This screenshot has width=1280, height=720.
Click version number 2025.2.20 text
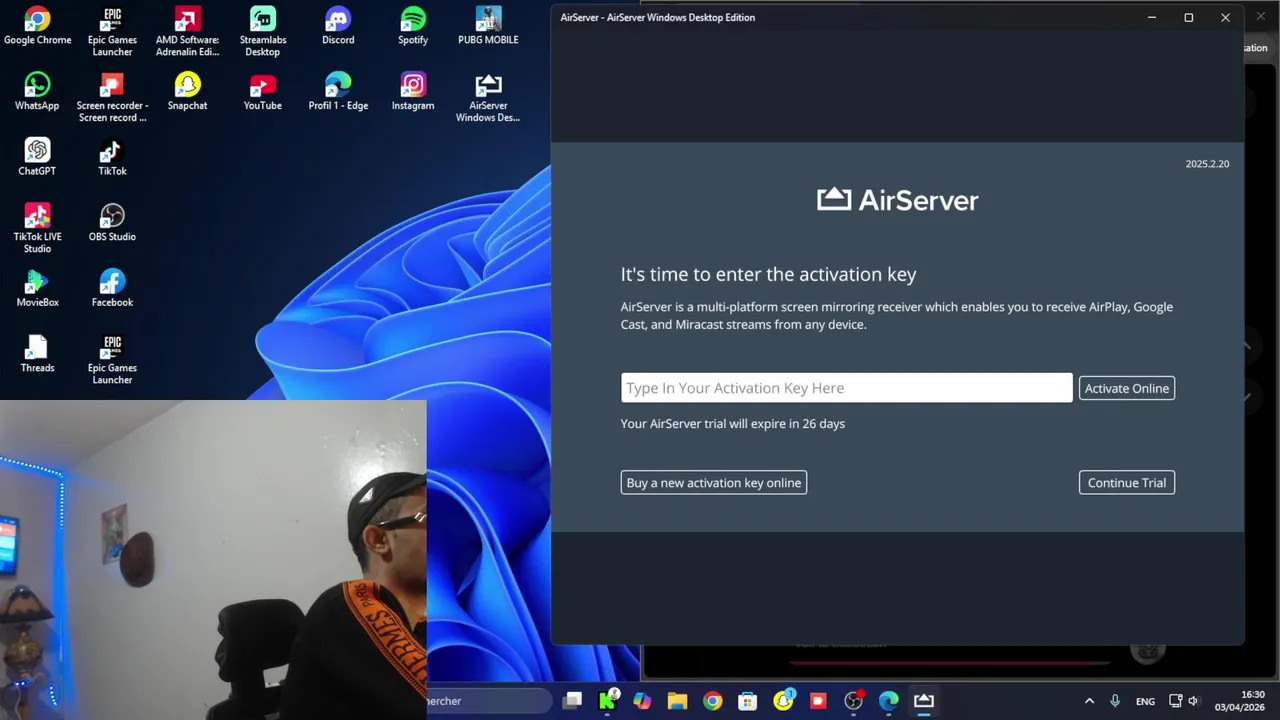coord(1207,163)
